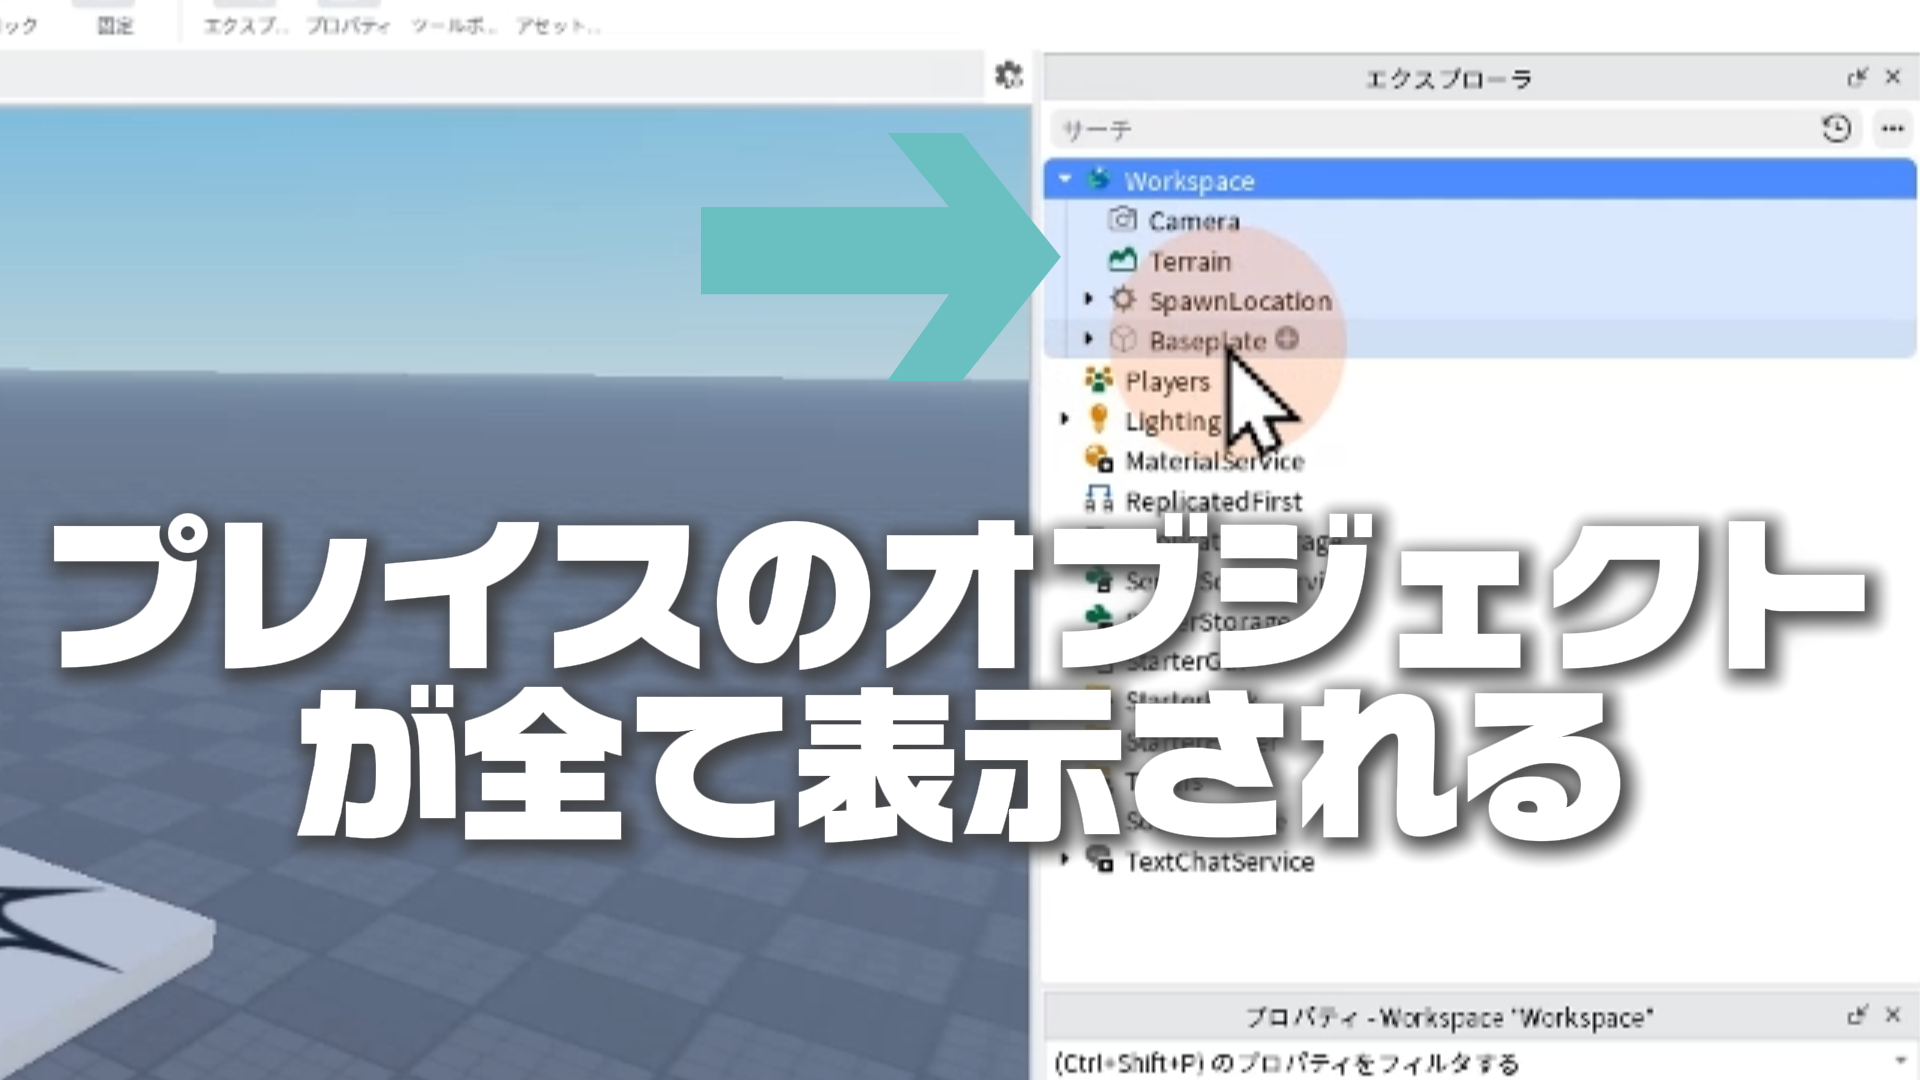Click the Lighting bulb icon
The height and width of the screenshot is (1080, 1920).
click(x=1098, y=419)
